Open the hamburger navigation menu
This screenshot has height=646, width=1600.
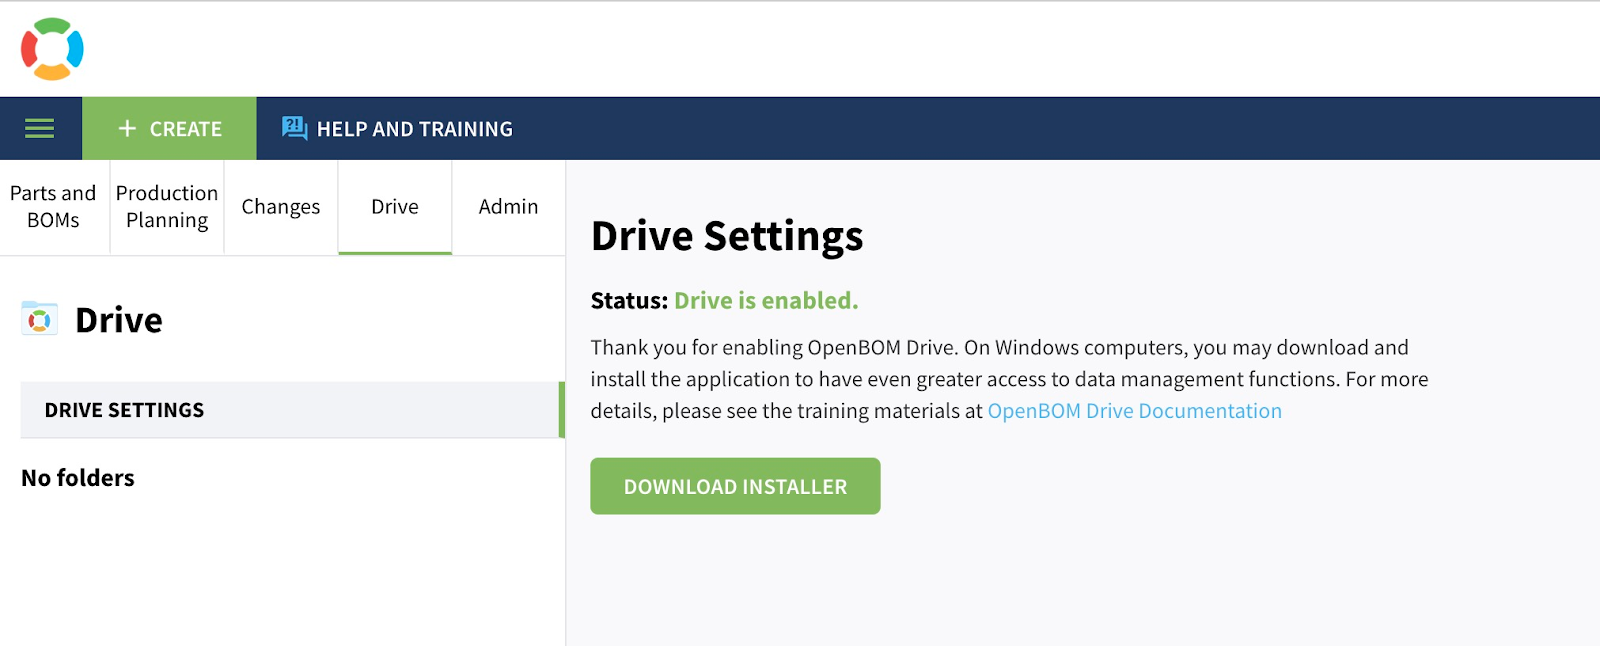tap(40, 128)
